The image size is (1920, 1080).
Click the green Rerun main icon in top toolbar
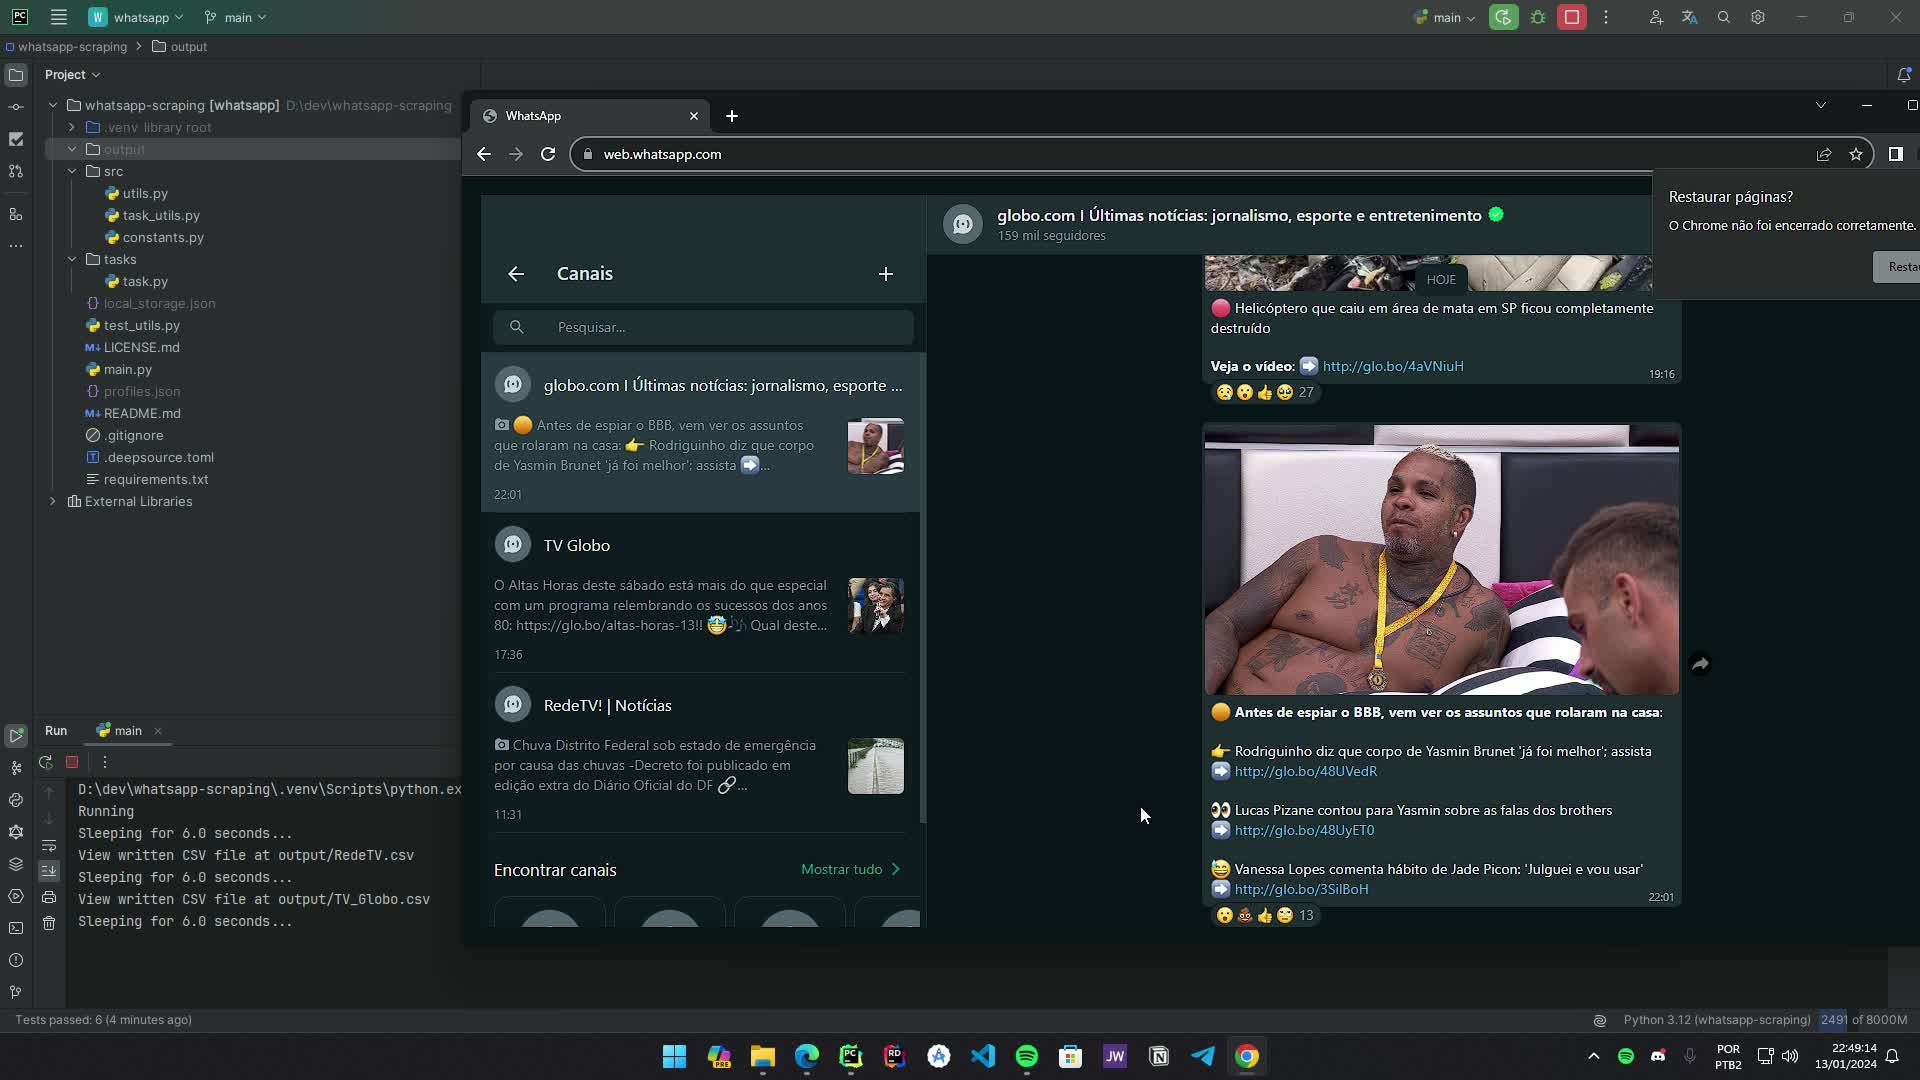(1503, 17)
